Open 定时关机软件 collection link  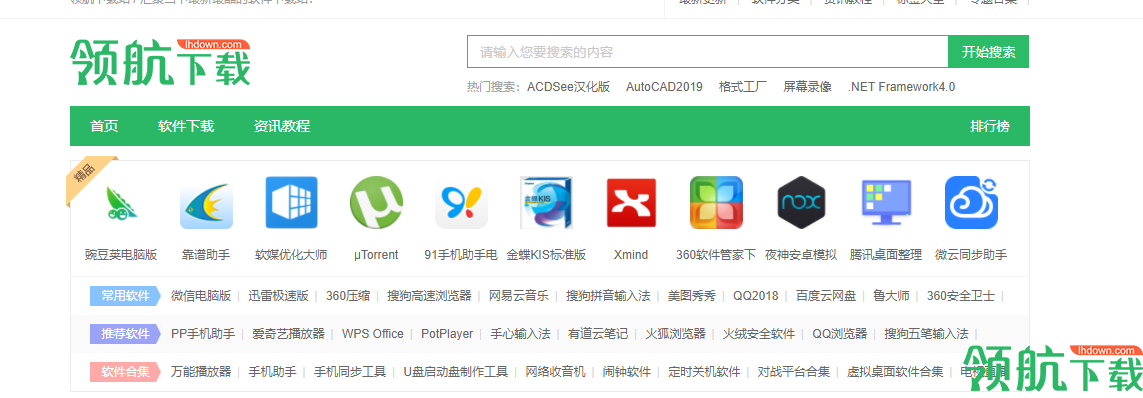pos(704,372)
